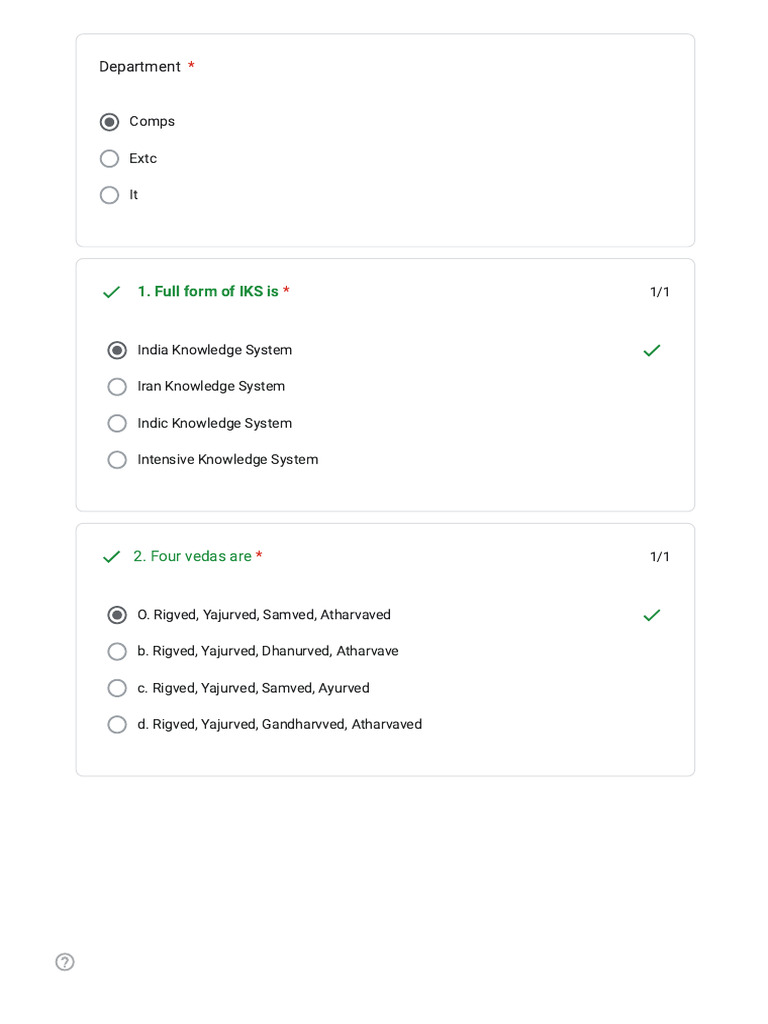Click the Department question label
The image size is (768, 1024).
click(140, 67)
